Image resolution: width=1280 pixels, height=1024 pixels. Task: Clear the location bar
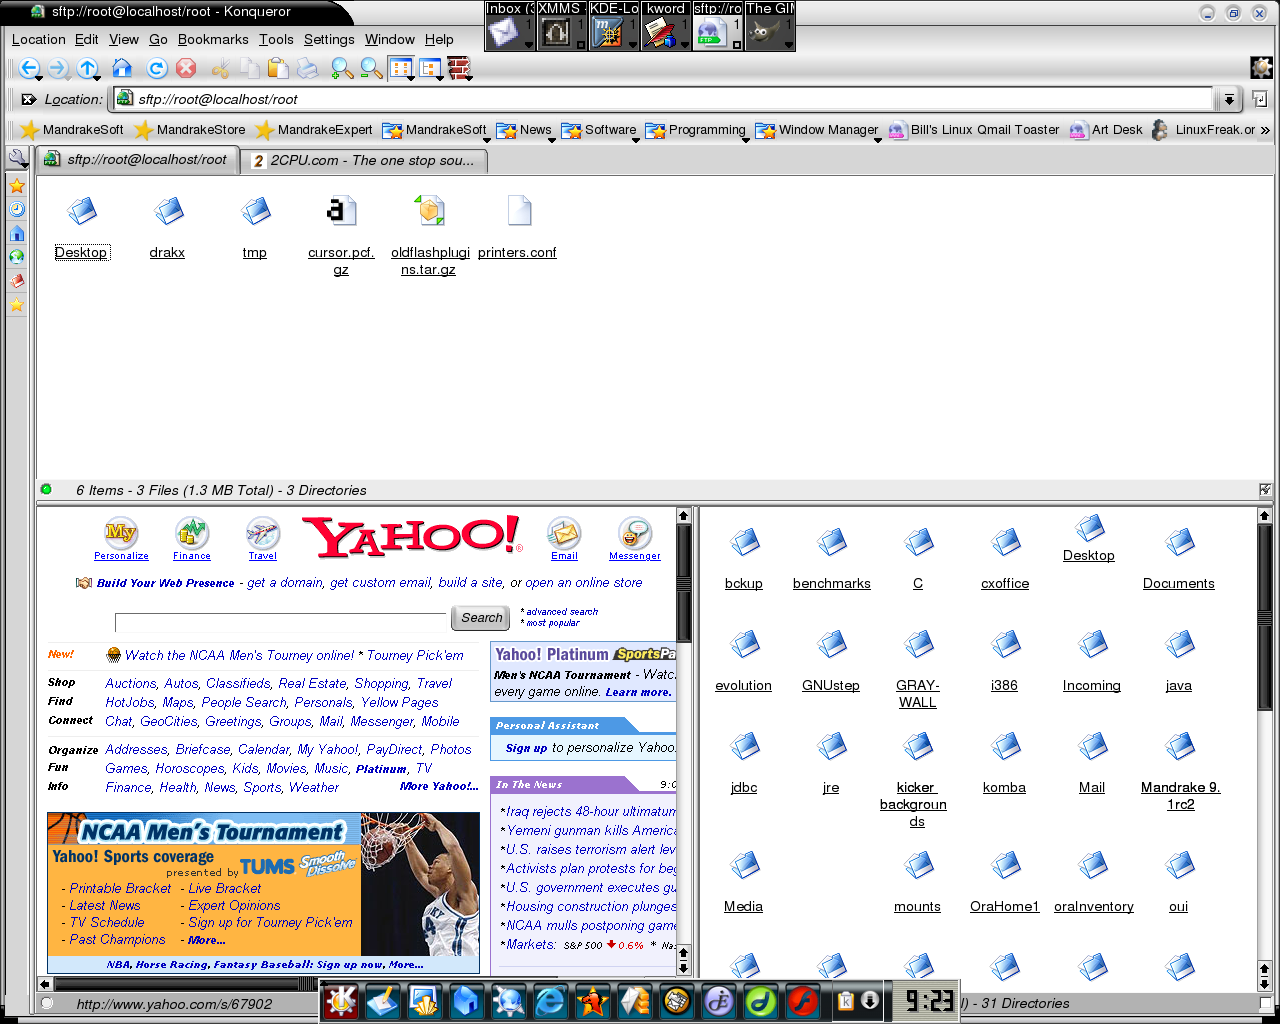pos(28,99)
